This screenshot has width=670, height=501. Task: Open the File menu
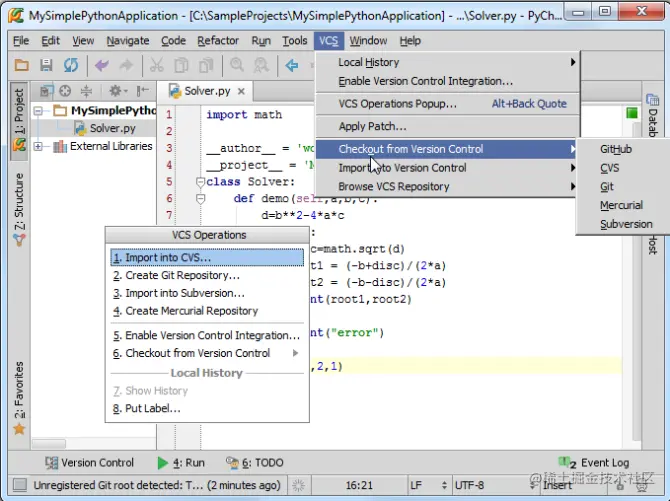tap(21, 41)
